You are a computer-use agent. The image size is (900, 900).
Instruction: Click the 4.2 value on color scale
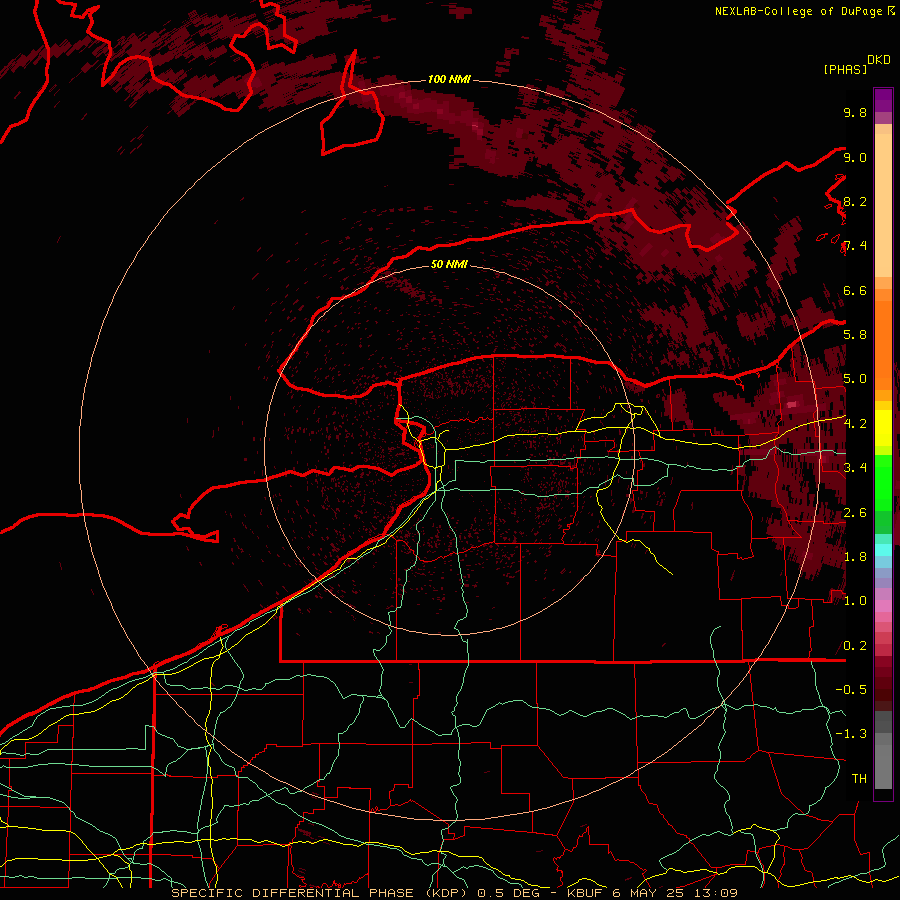point(855,424)
